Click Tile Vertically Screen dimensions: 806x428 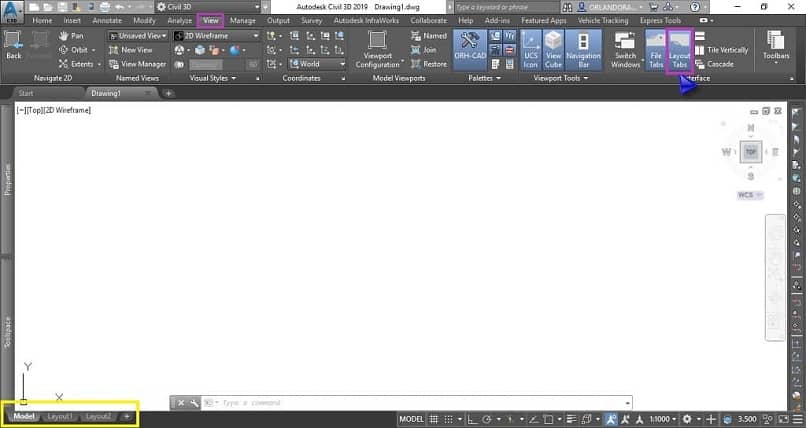722,50
